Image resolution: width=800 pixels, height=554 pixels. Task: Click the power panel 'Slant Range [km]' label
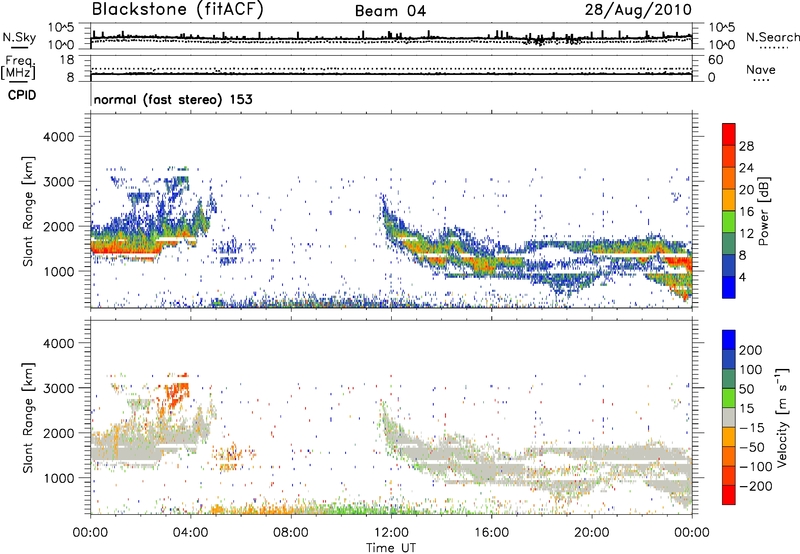[x=28, y=211]
